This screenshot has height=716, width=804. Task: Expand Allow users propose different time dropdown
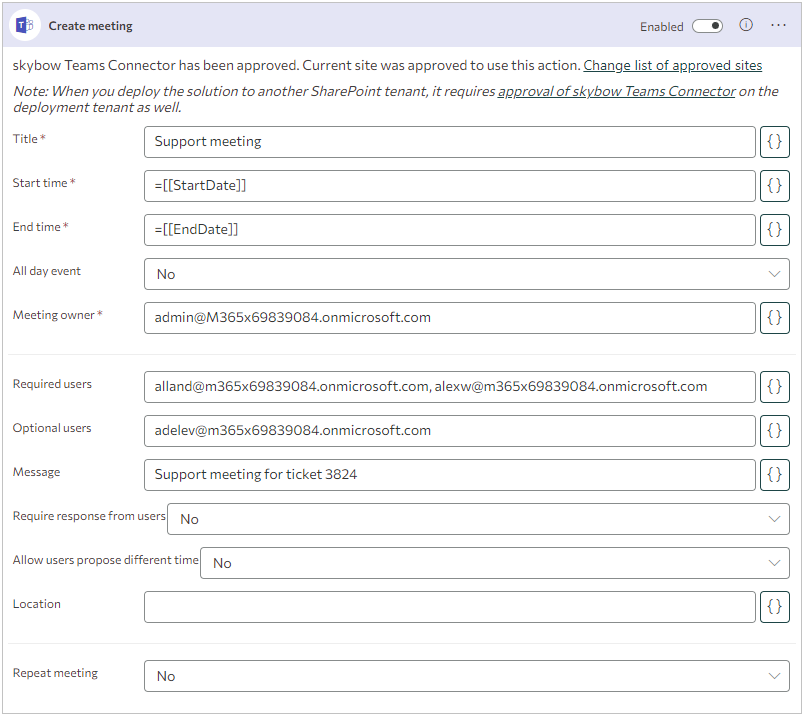point(494,563)
